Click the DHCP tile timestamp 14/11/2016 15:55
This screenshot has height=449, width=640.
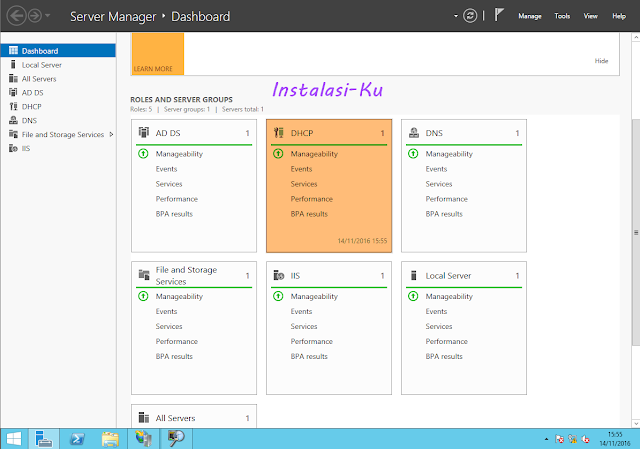(362, 241)
